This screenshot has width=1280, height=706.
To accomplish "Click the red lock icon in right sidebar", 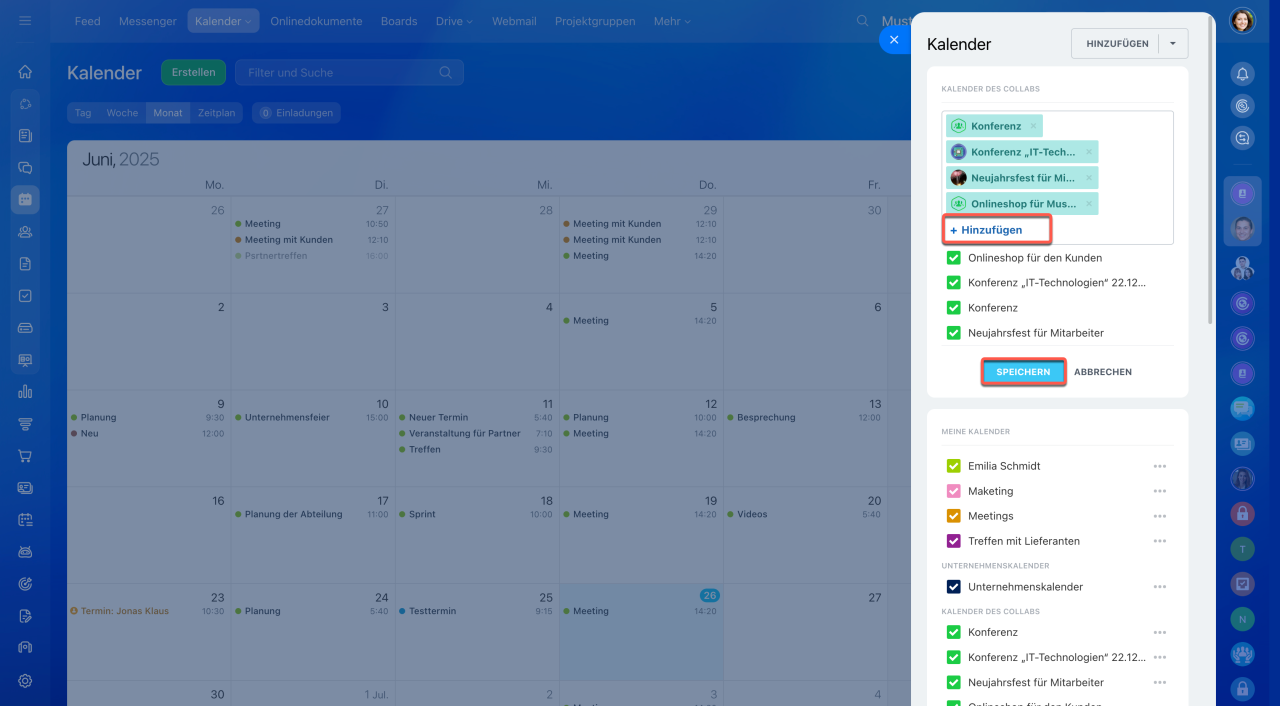I will (x=1242, y=513).
